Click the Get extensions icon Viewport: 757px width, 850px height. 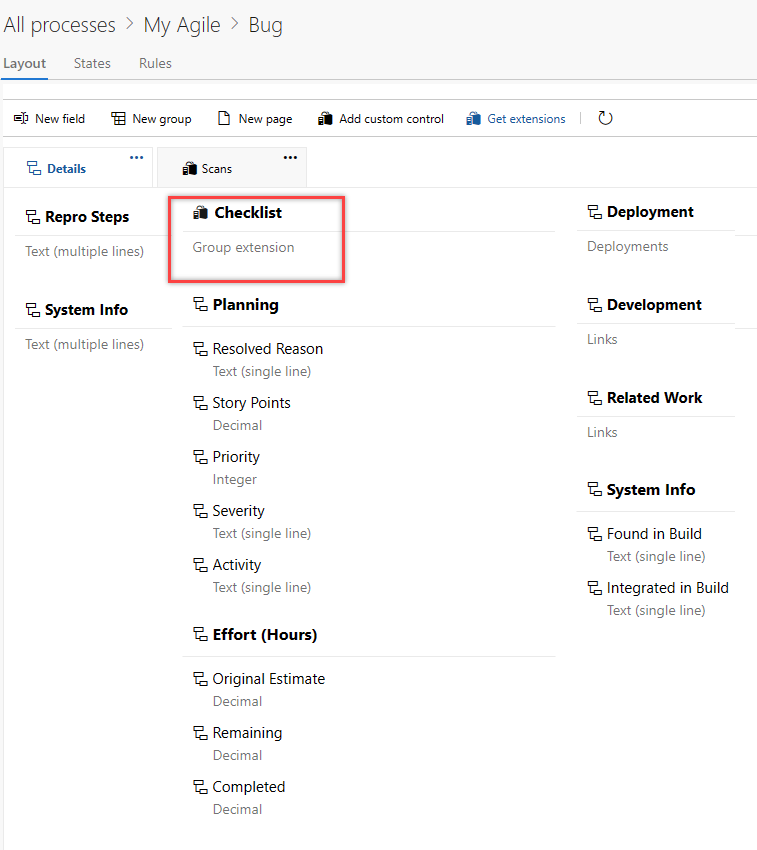tap(473, 117)
